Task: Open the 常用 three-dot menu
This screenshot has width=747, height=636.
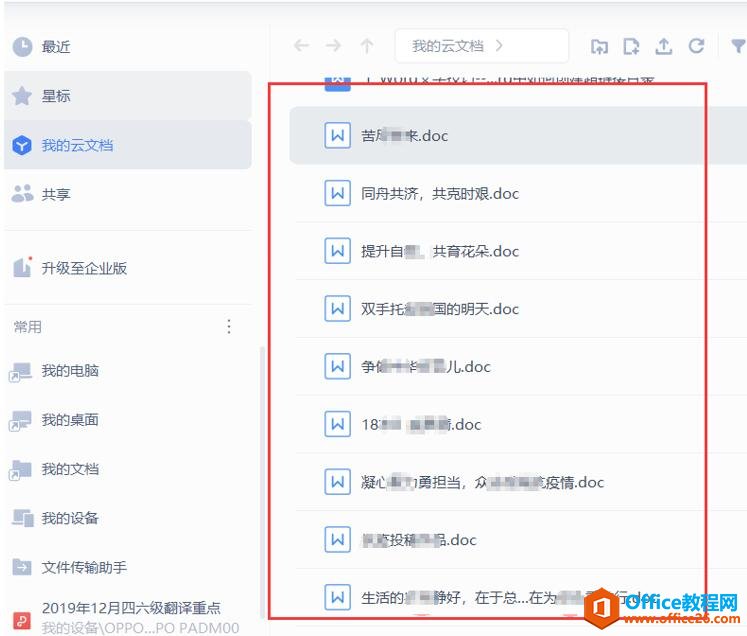Action: pyautogui.click(x=229, y=326)
